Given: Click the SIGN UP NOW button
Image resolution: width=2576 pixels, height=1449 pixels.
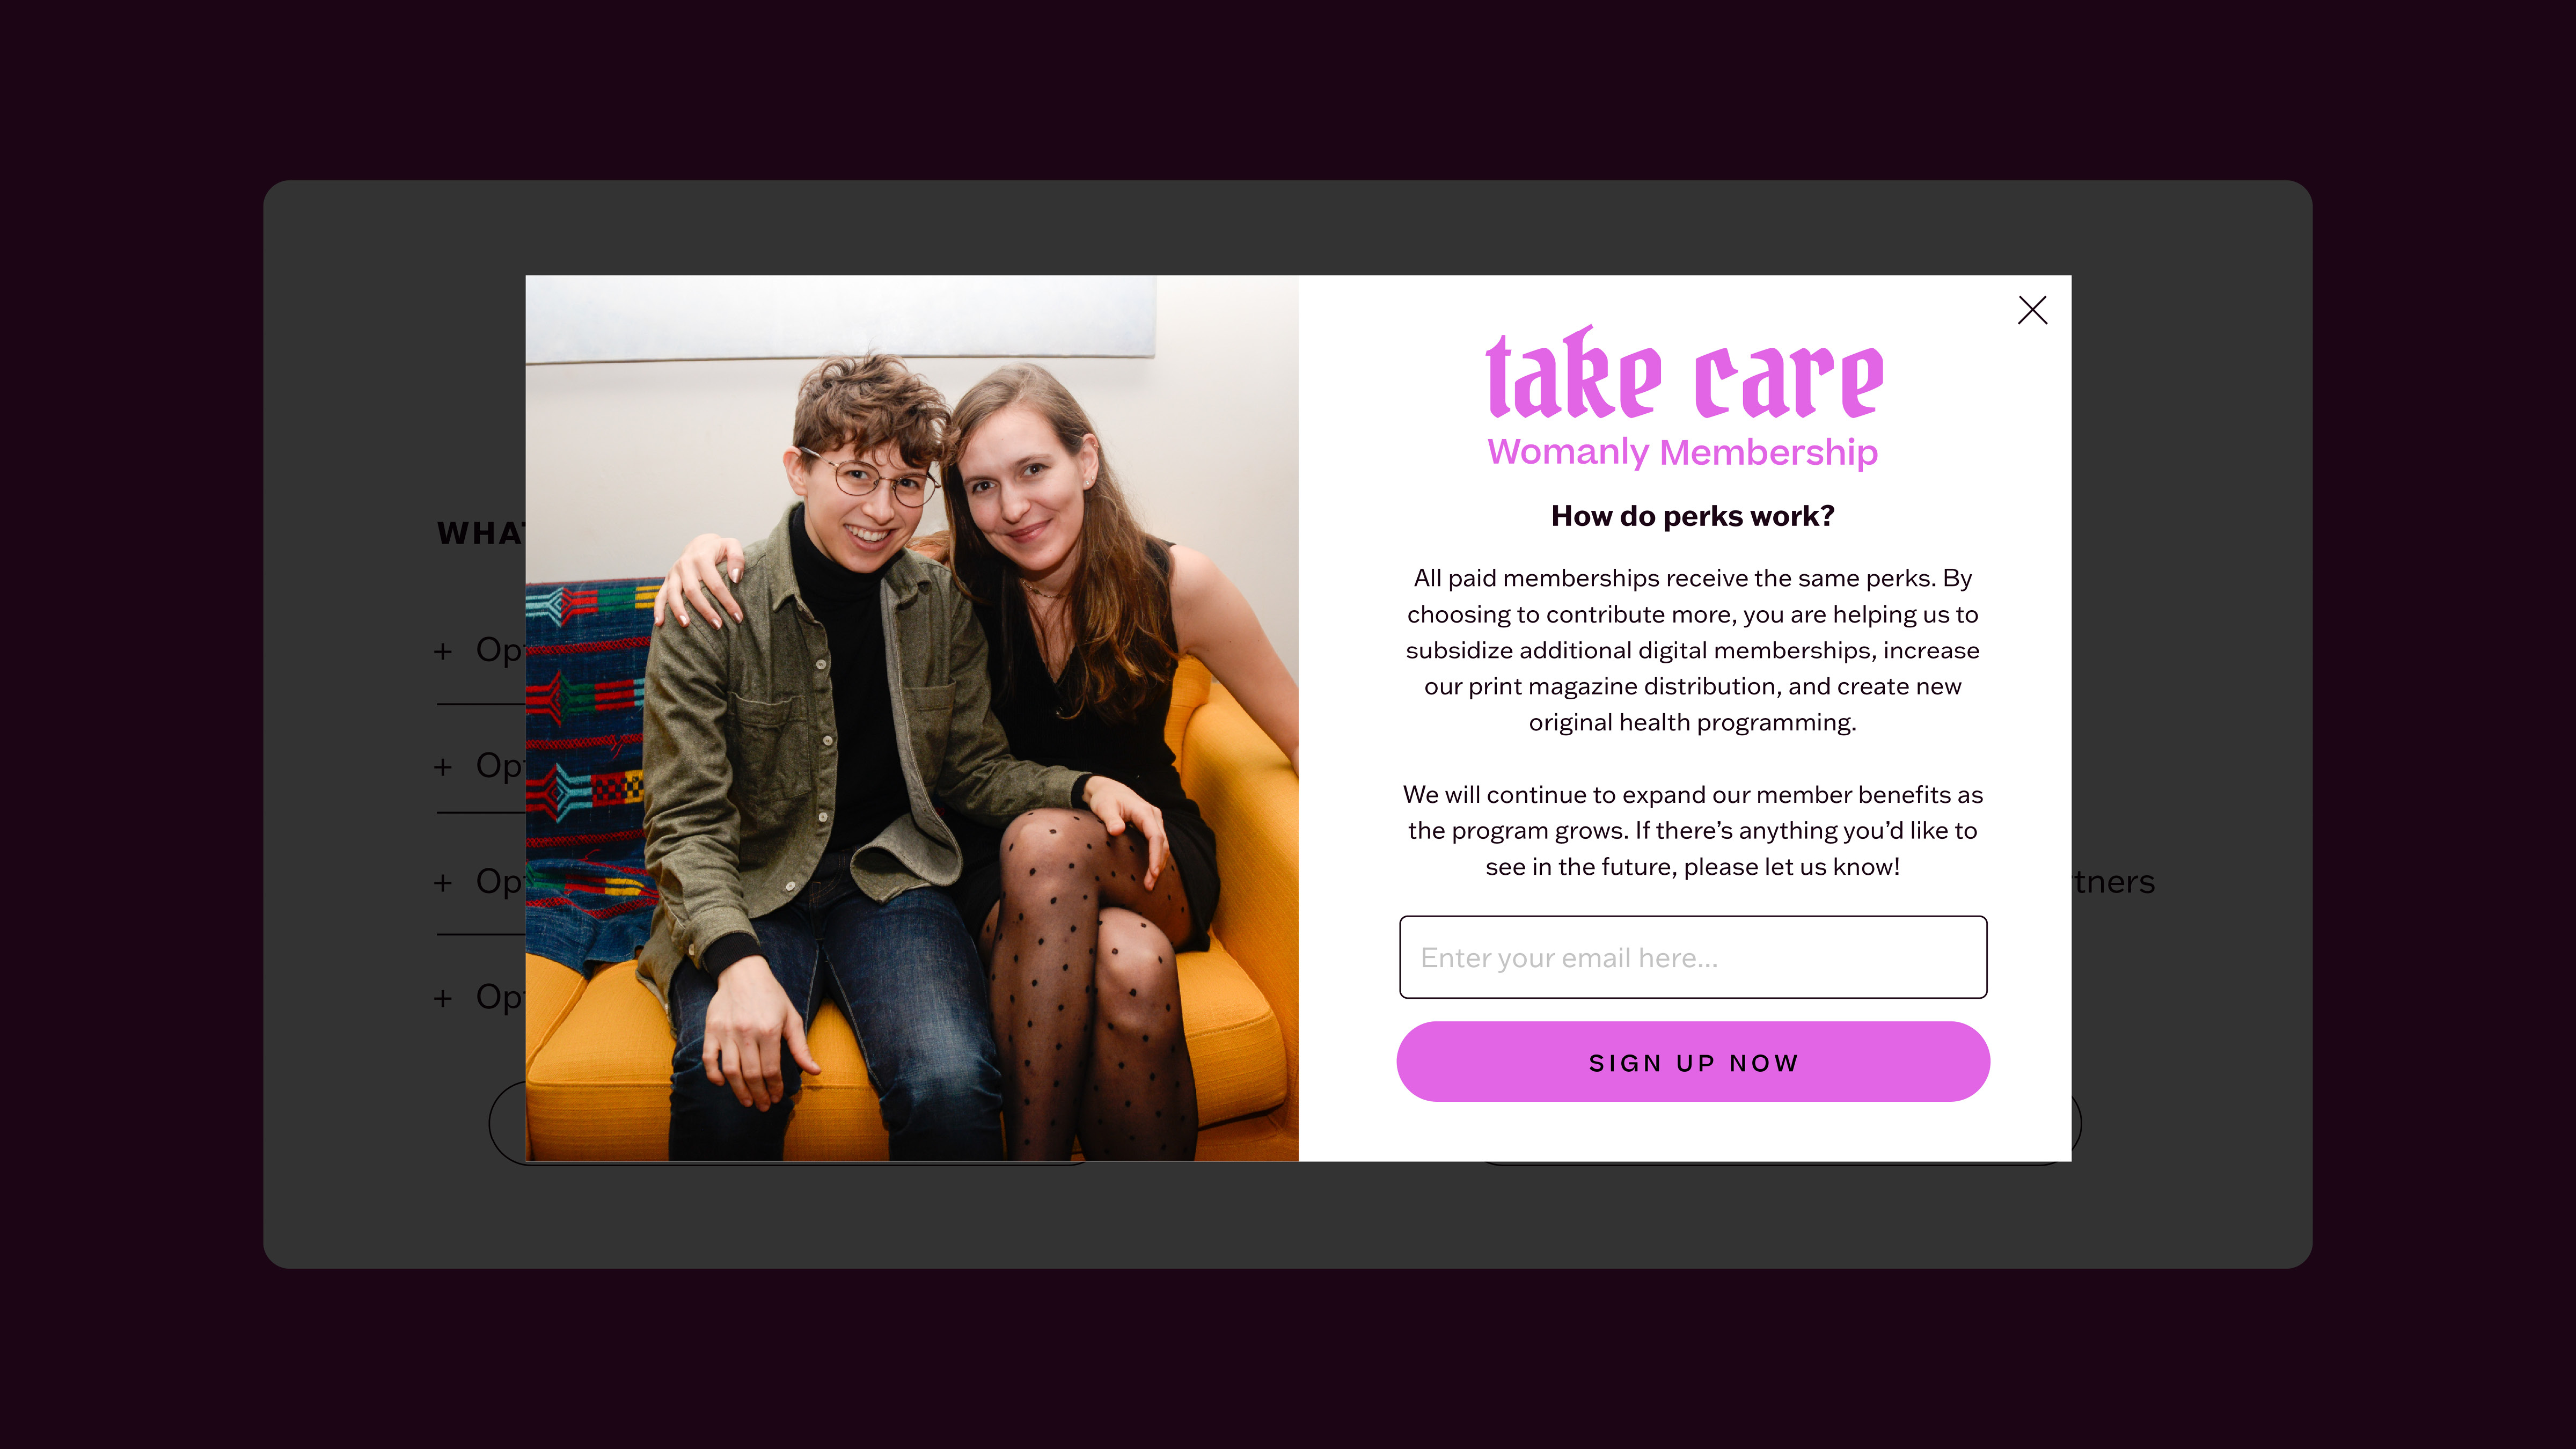Looking at the screenshot, I should pos(1693,1062).
